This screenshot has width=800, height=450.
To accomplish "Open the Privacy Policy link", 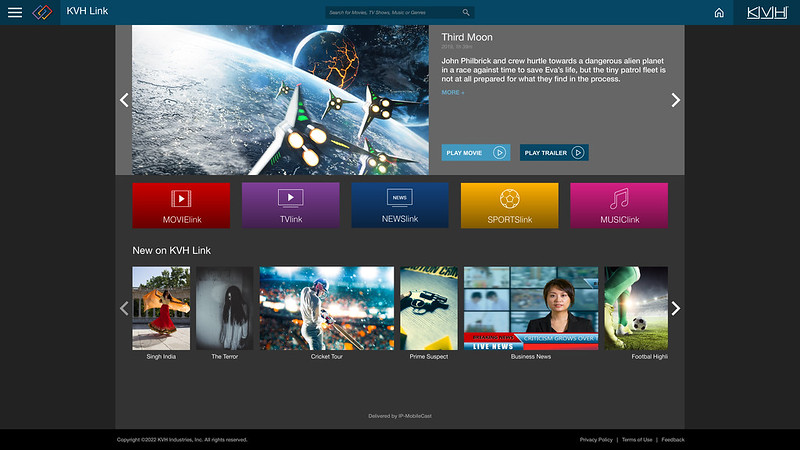I will [596, 440].
